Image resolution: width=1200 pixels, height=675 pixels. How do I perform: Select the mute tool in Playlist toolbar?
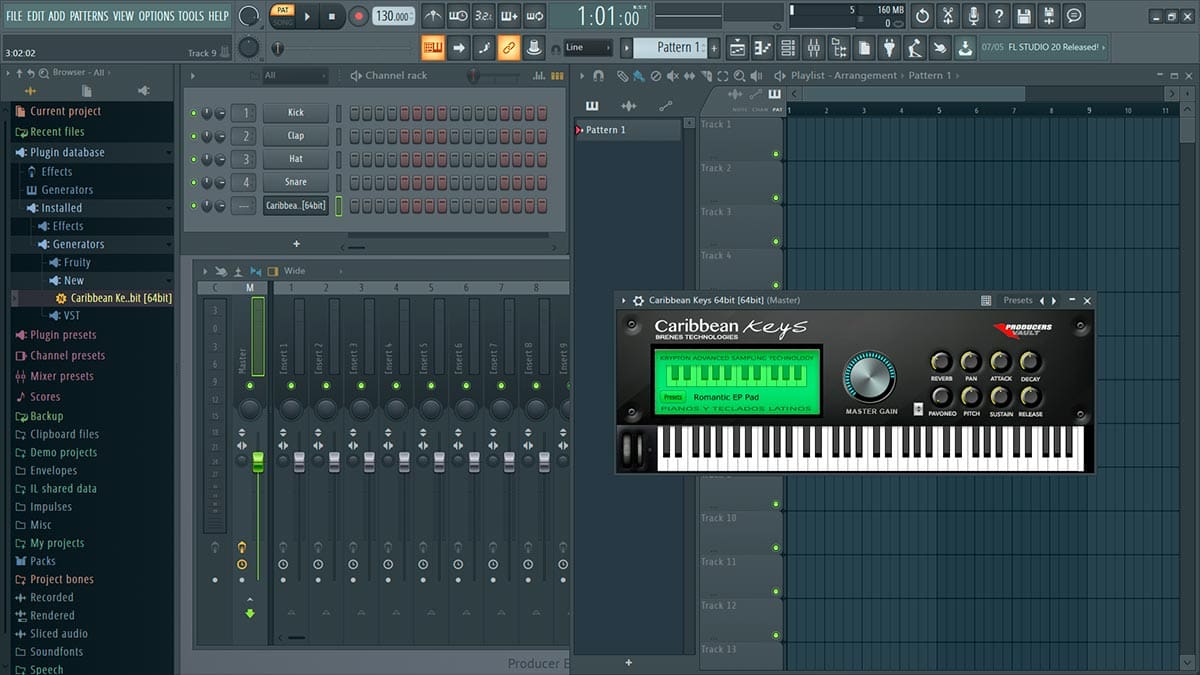(x=673, y=76)
